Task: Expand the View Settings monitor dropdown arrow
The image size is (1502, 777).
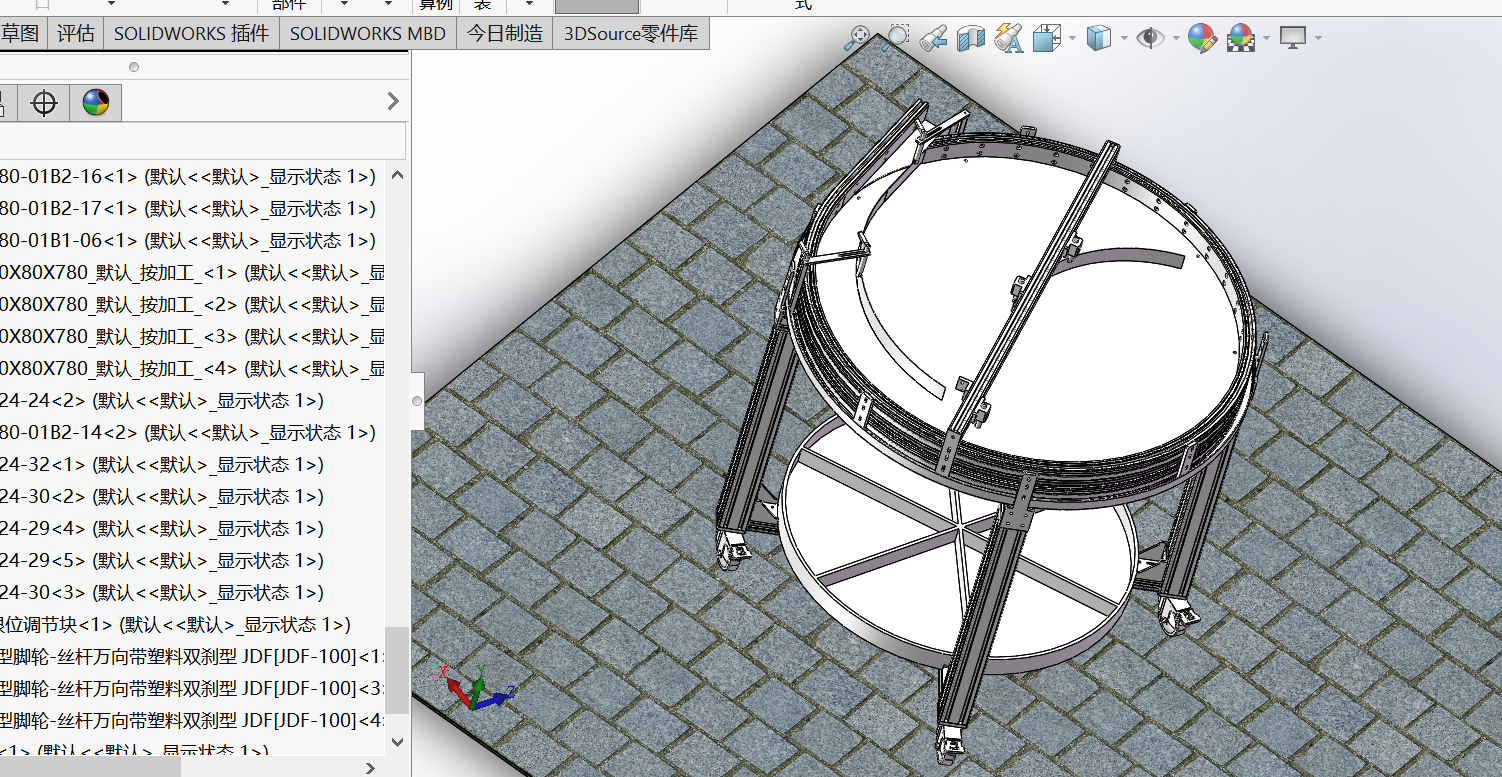Action: (1318, 39)
